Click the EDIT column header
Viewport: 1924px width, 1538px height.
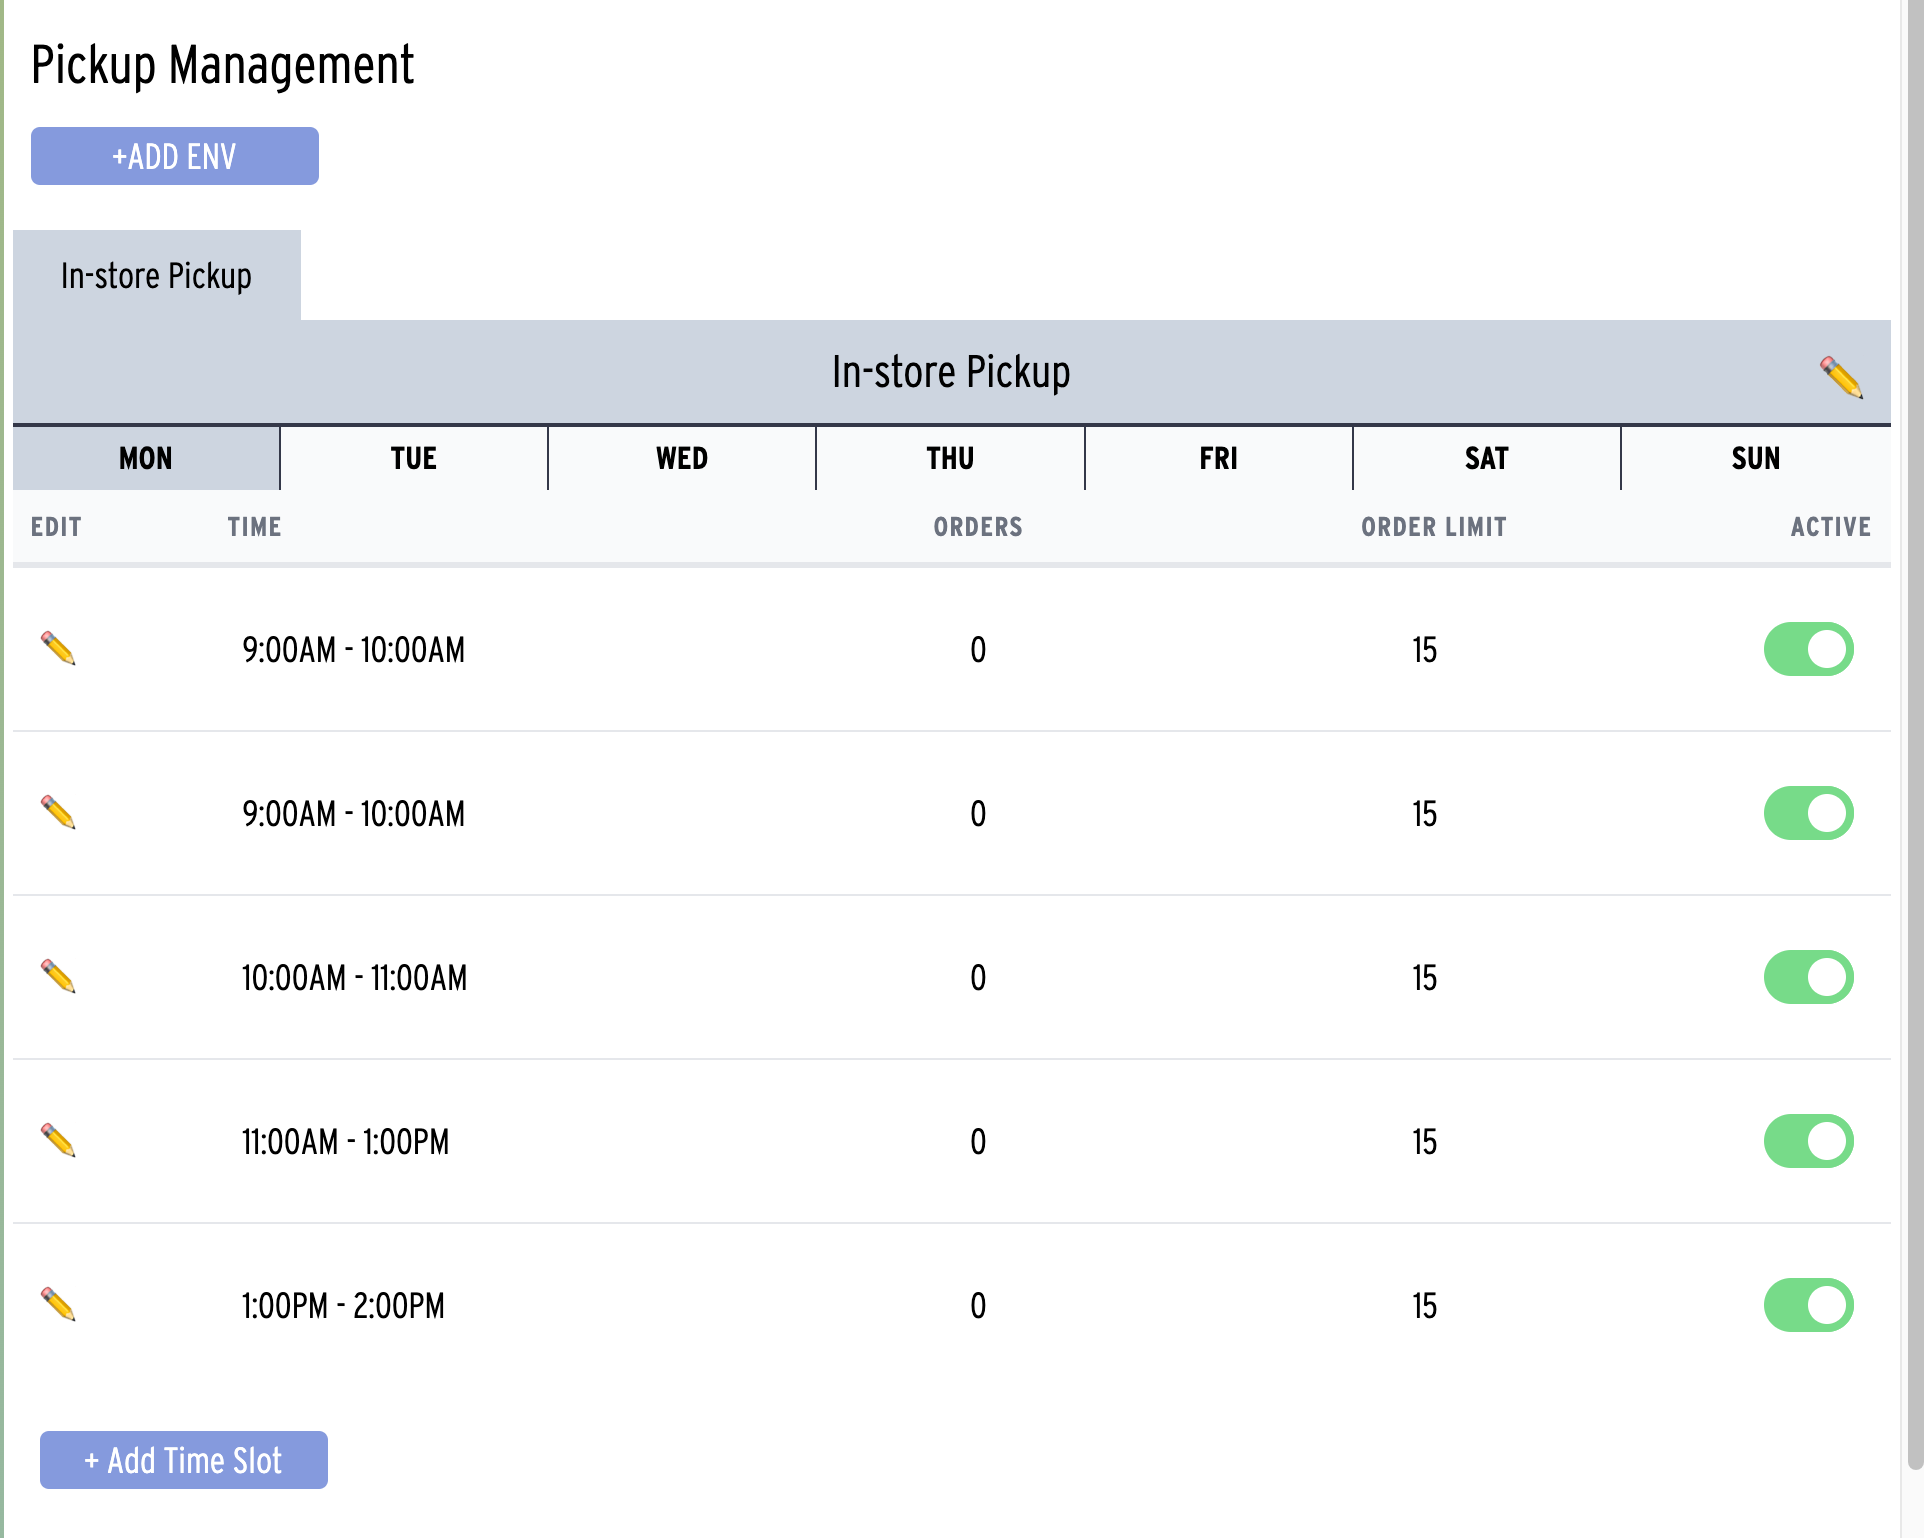pyautogui.click(x=56, y=527)
